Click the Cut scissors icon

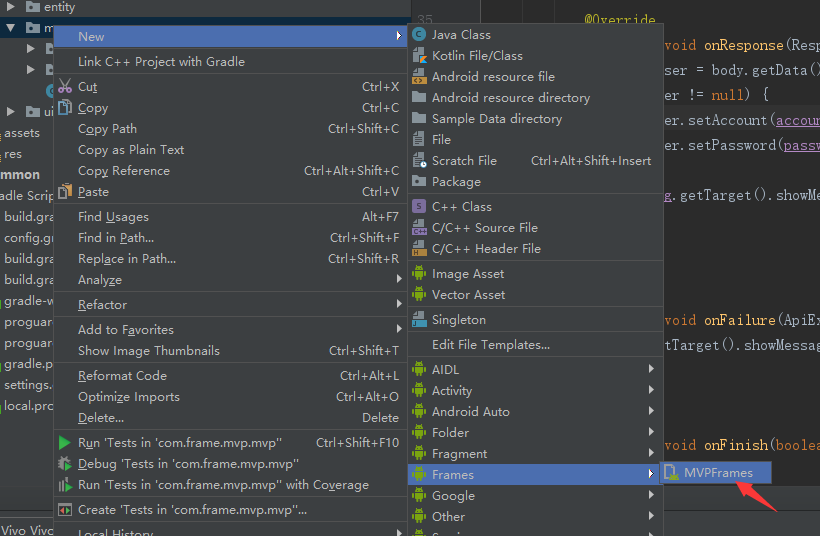(65, 86)
